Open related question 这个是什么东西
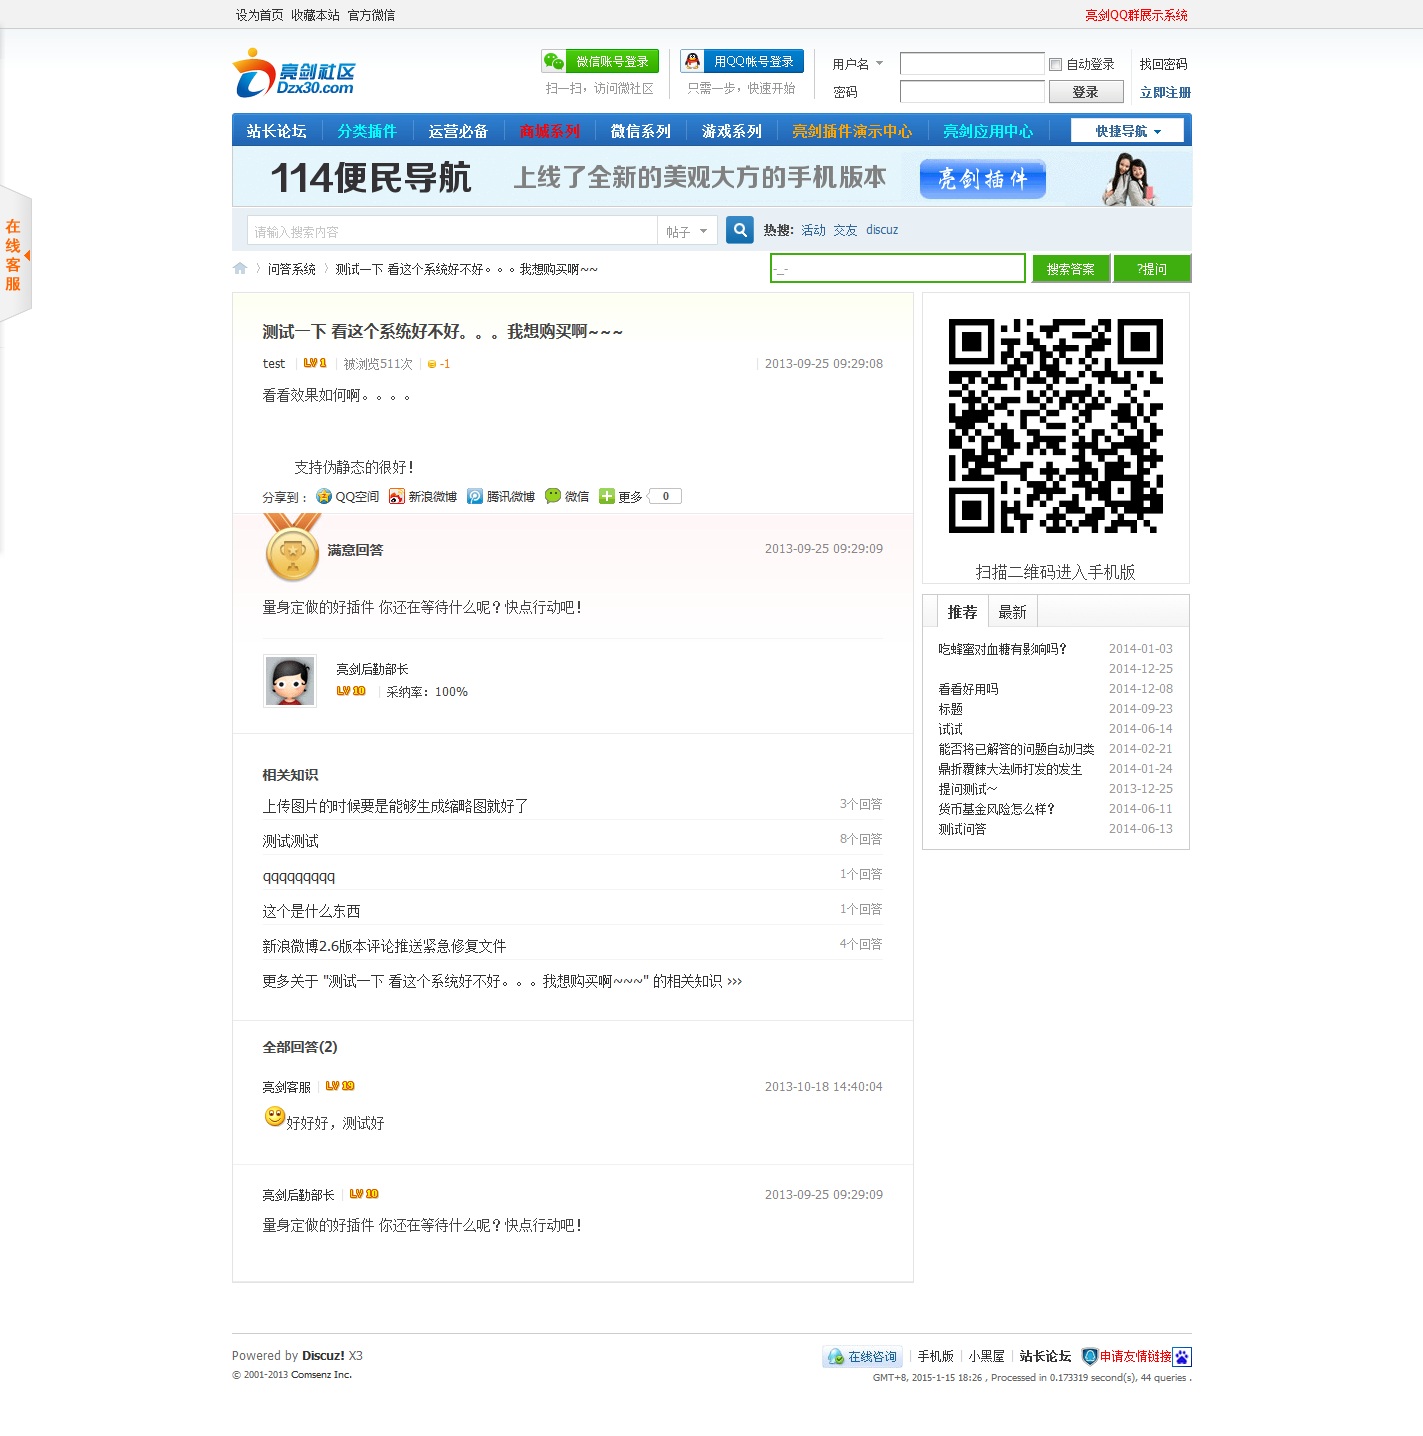 (x=311, y=911)
